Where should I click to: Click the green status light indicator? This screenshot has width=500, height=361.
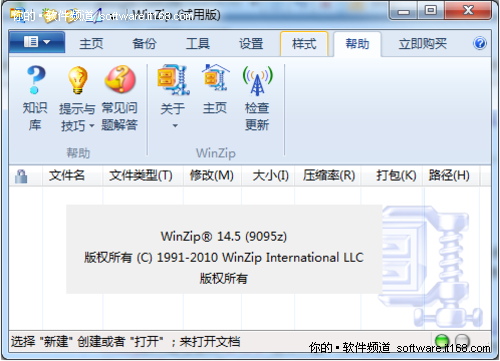(442, 341)
